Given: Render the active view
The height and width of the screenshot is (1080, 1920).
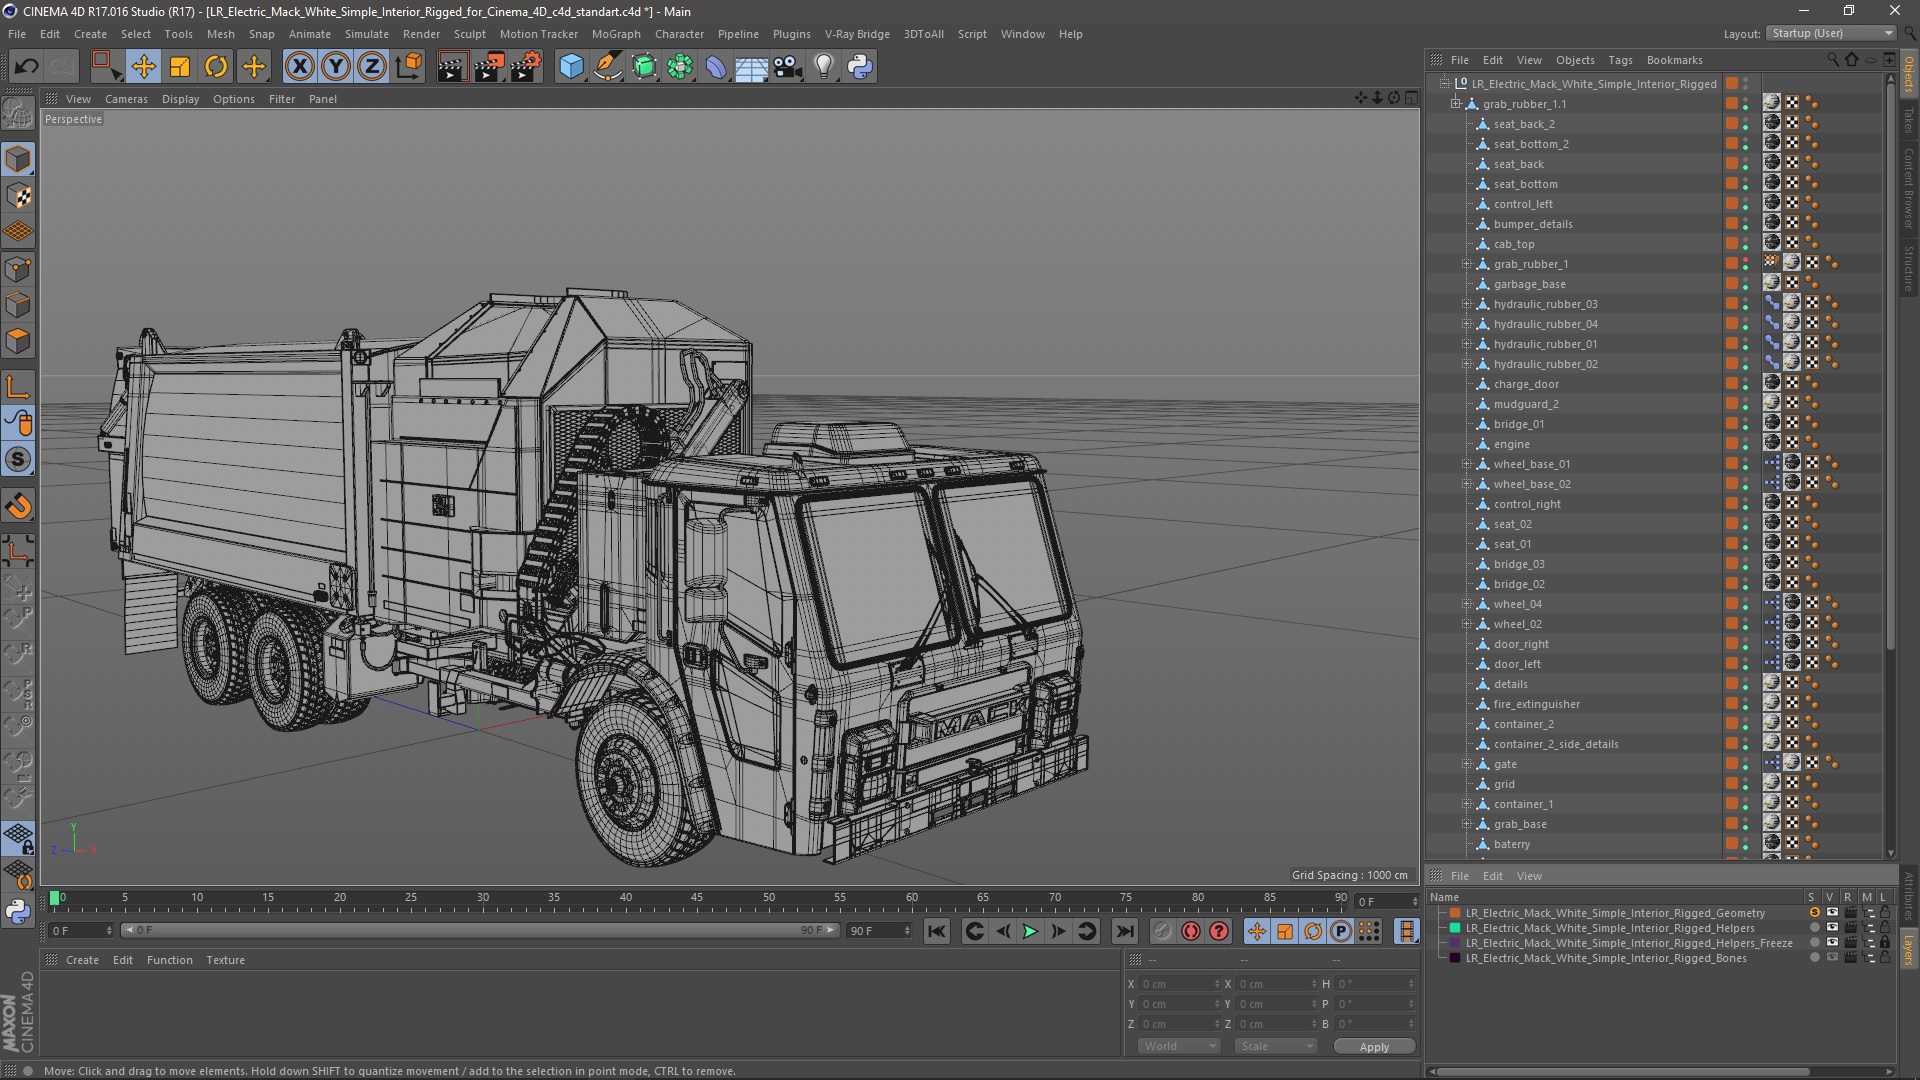Looking at the screenshot, I should [x=452, y=67].
